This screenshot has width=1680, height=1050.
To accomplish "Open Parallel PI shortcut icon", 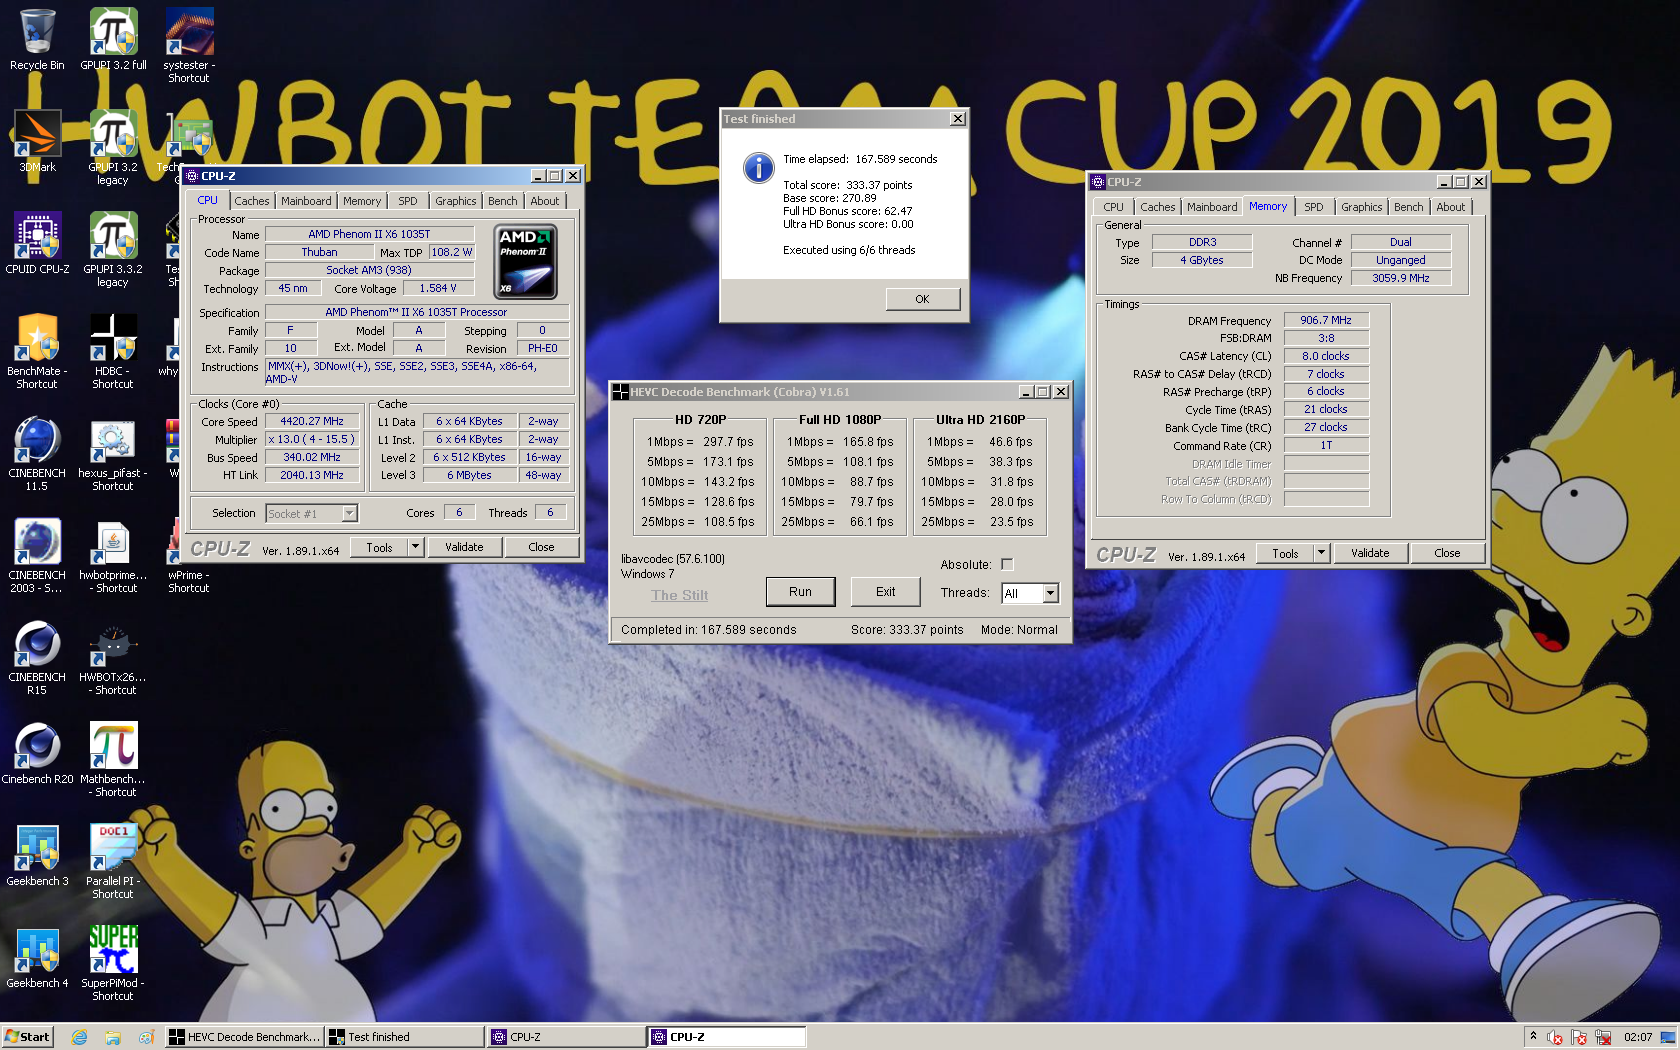I will tap(113, 862).
